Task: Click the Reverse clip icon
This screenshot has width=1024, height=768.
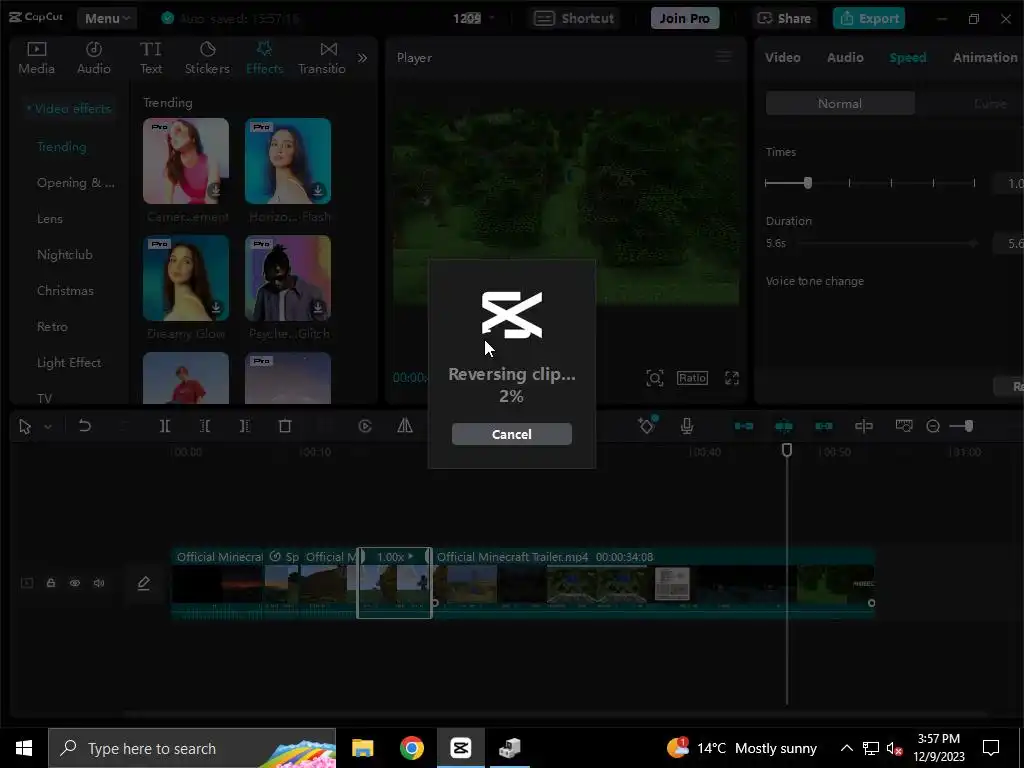Action: click(x=365, y=426)
